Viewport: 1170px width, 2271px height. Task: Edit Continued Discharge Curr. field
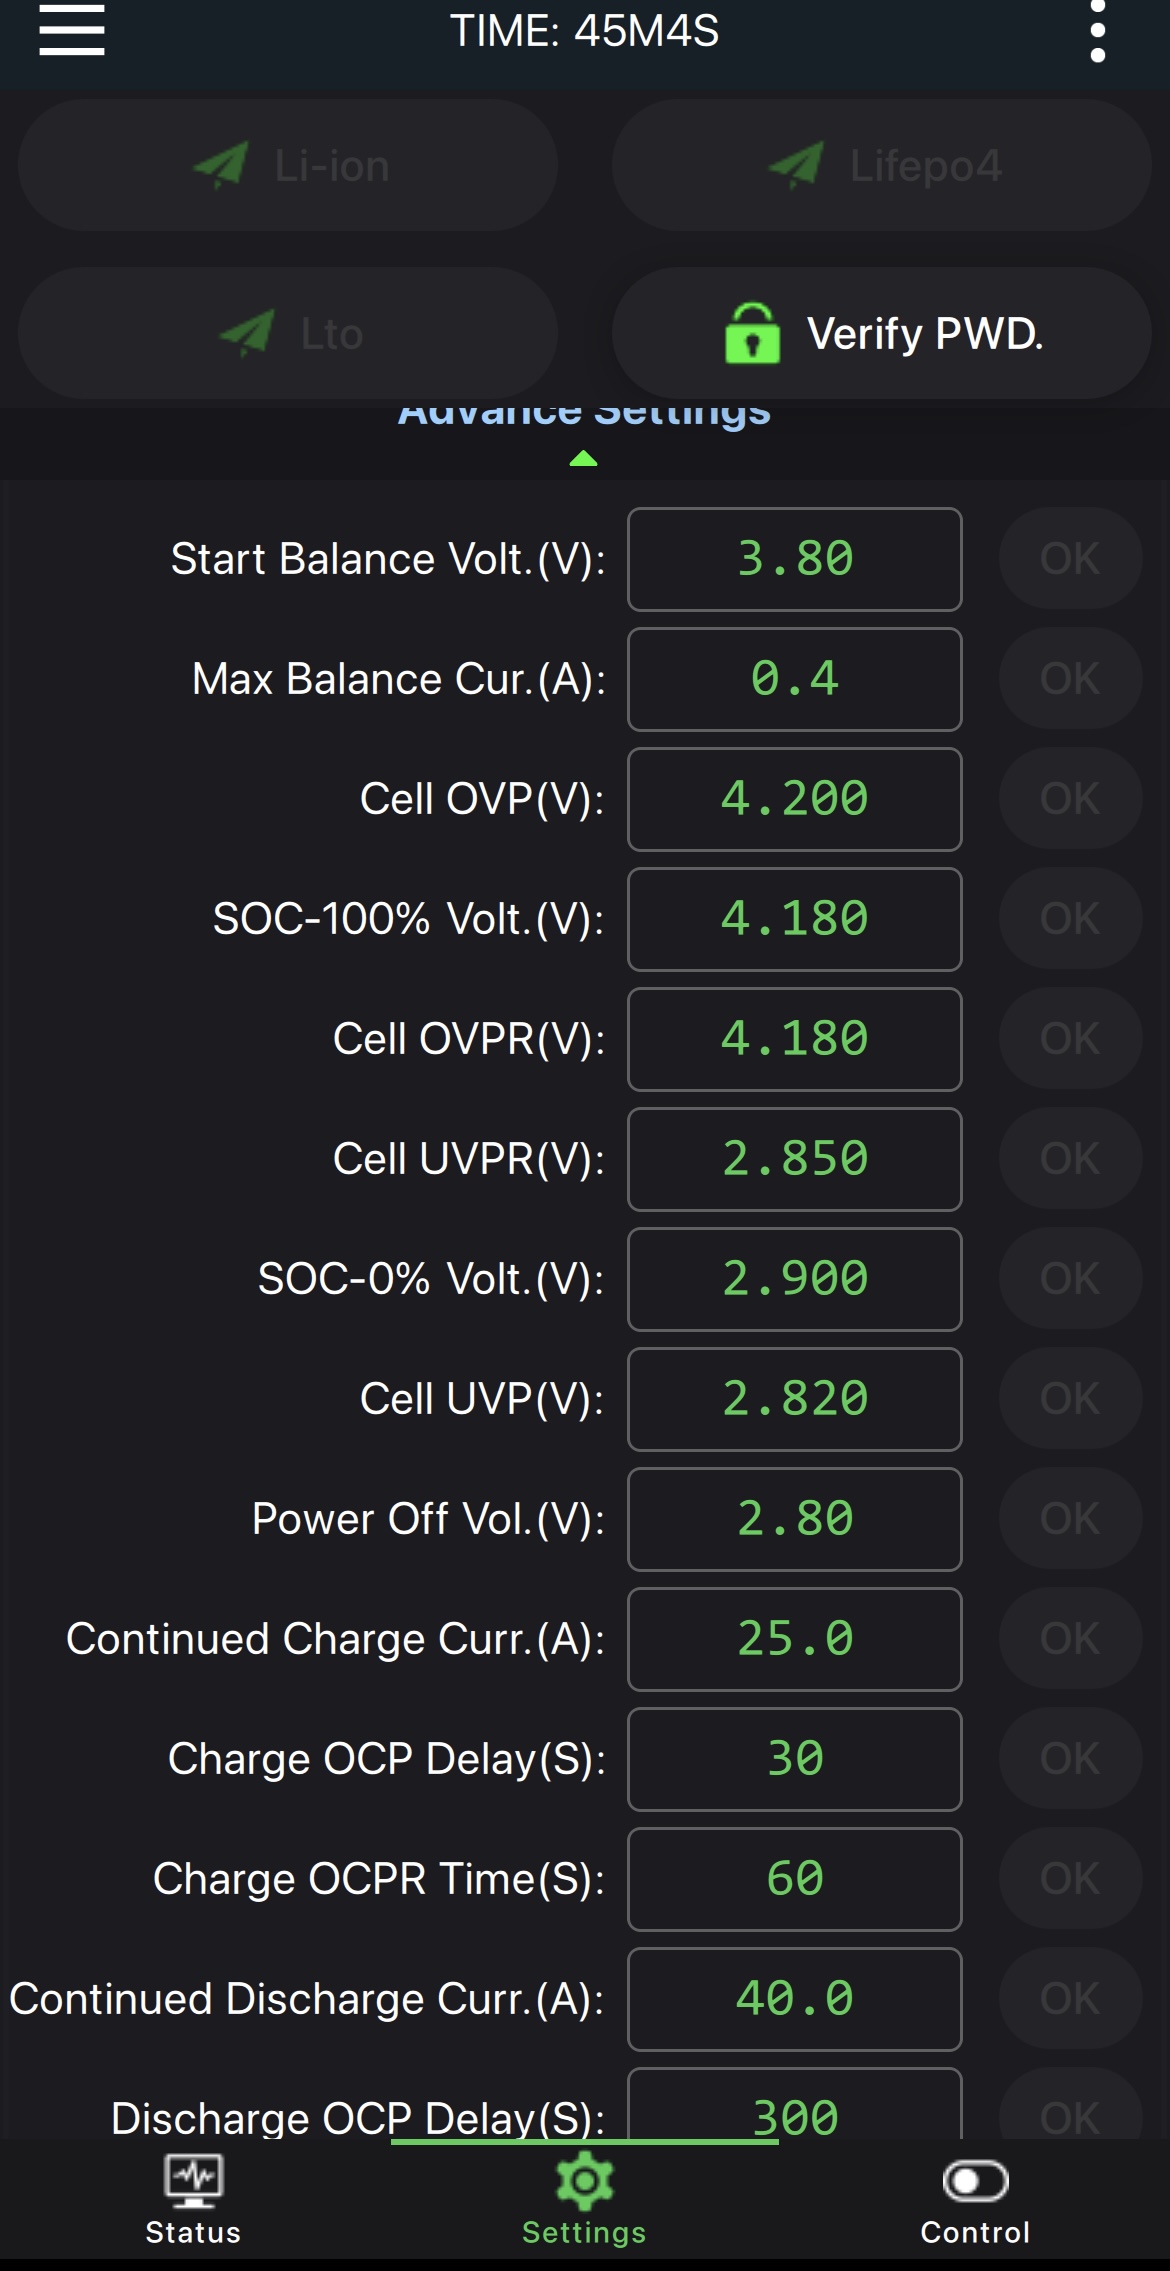pos(795,1999)
